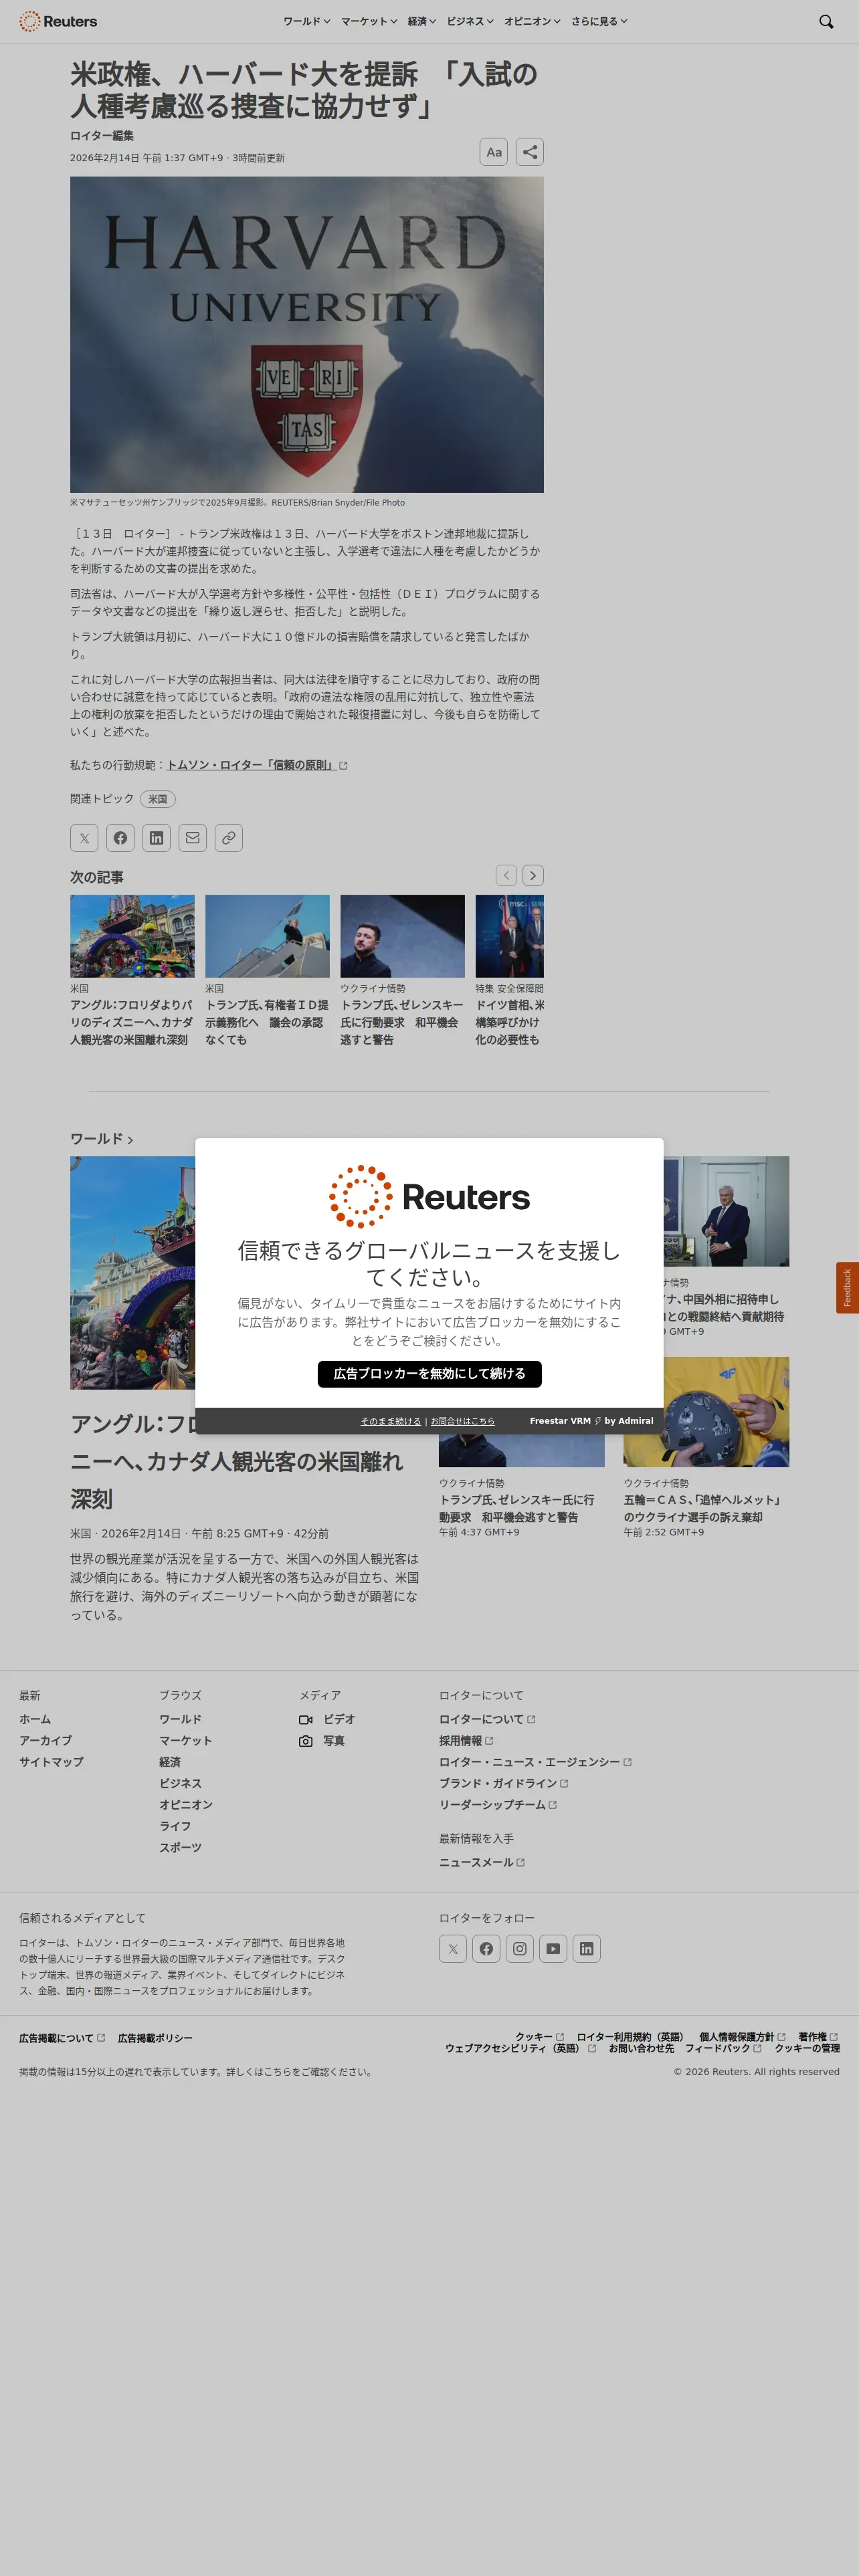The image size is (859, 2576).
Task: Follow Reuters on Instagram in footer
Action: point(520,1948)
